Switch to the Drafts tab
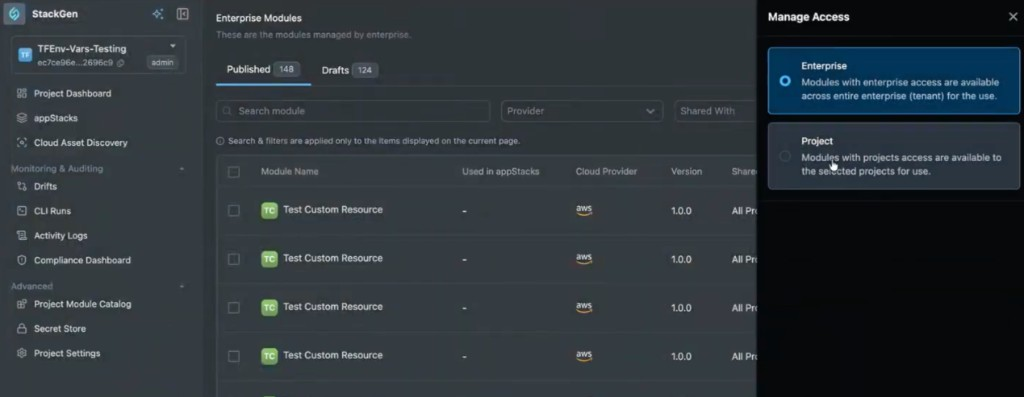The image size is (1024, 397). tap(349, 70)
